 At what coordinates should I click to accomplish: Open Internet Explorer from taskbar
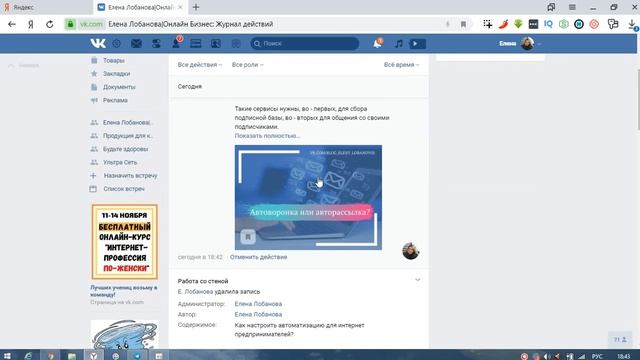[x=29, y=356]
